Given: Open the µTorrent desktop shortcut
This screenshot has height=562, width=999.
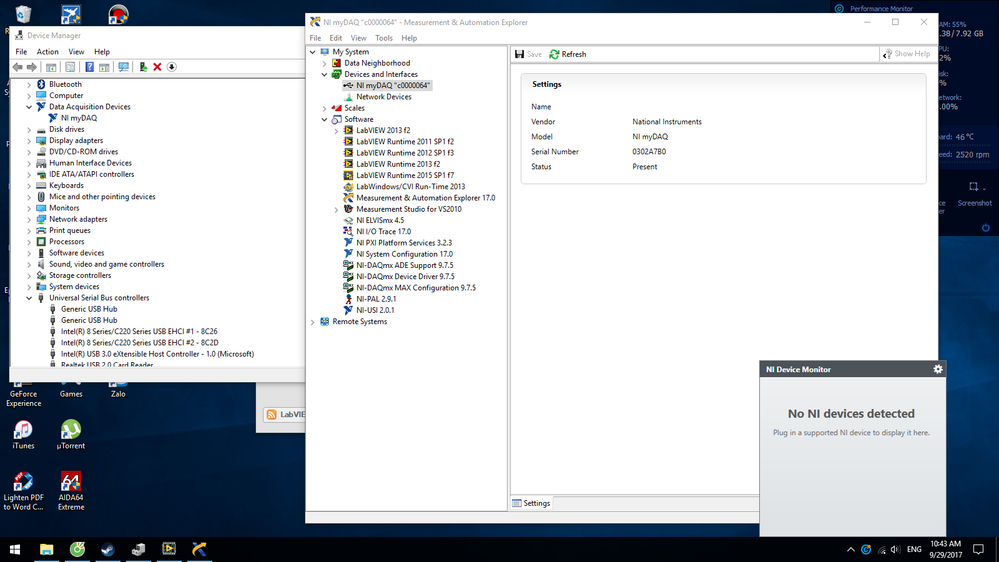Looking at the screenshot, I should click(71, 435).
